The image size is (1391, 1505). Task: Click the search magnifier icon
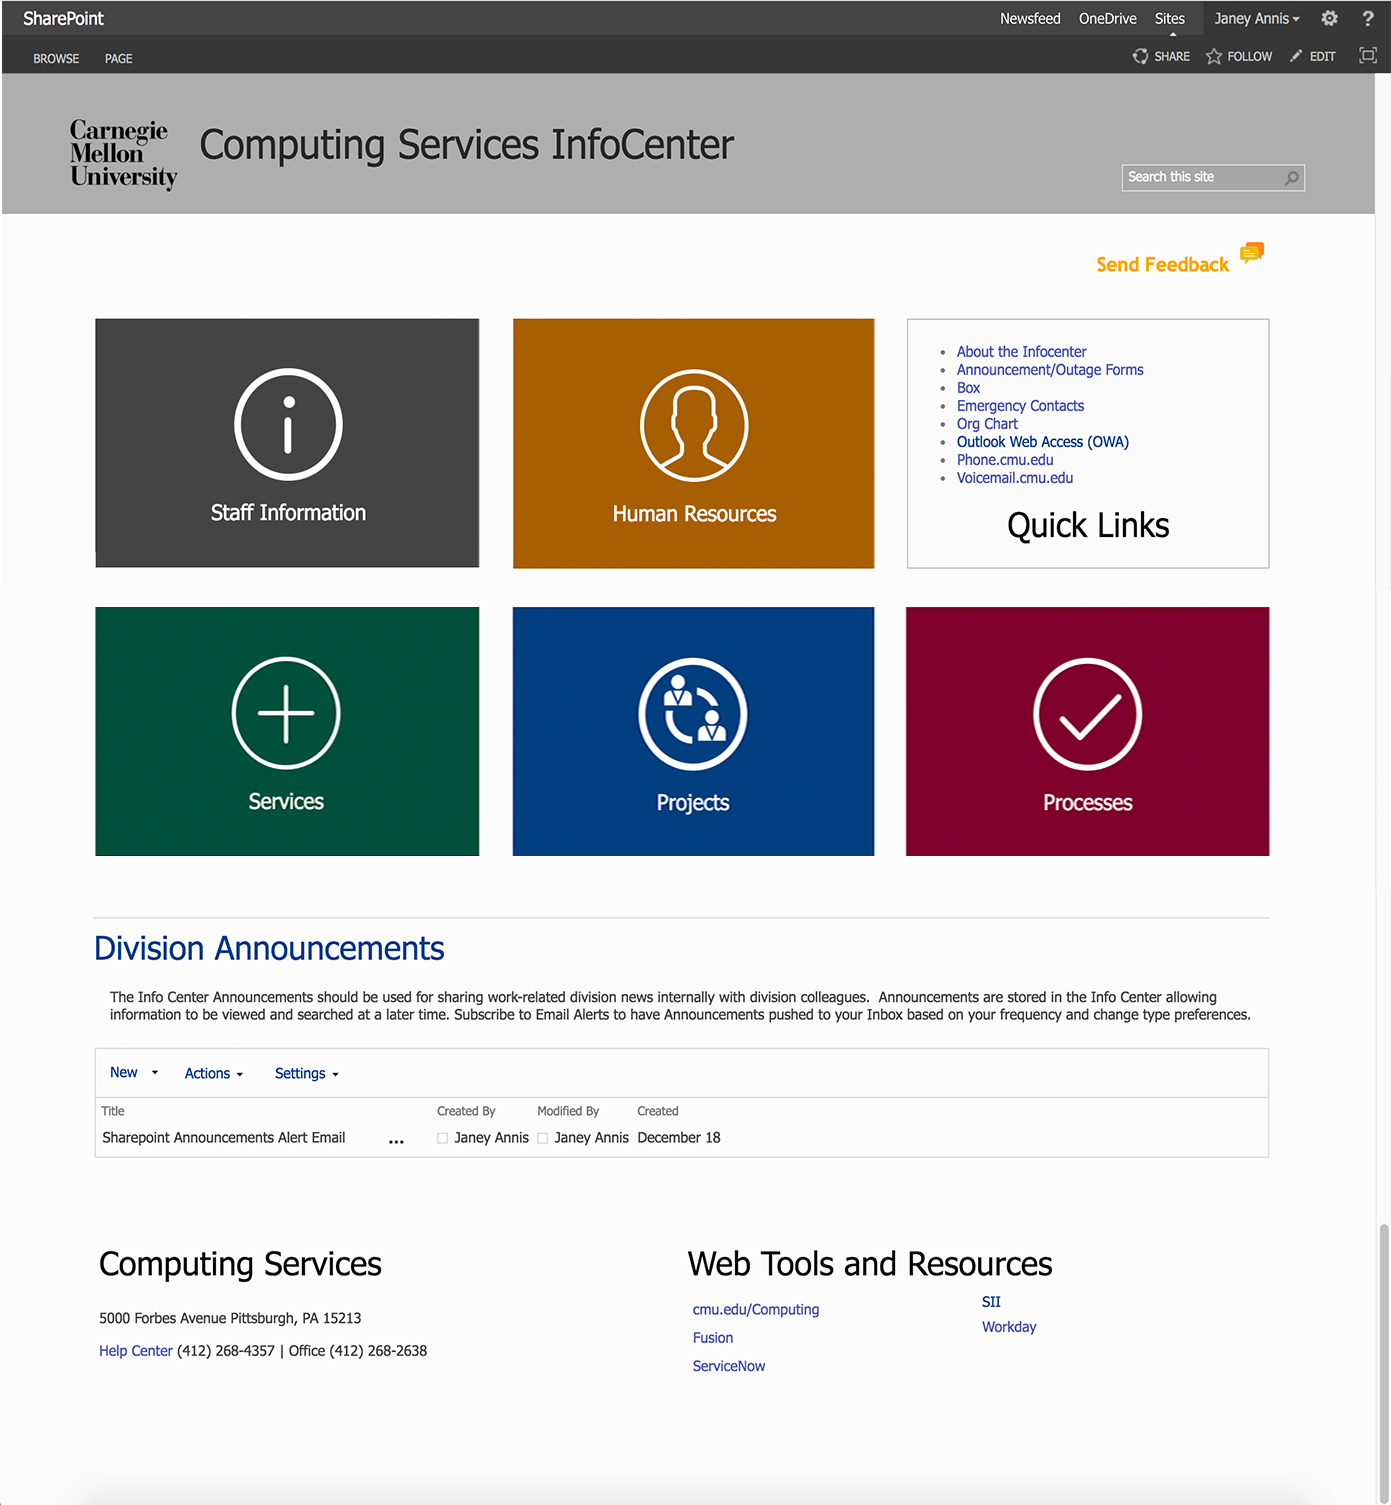tap(1292, 178)
